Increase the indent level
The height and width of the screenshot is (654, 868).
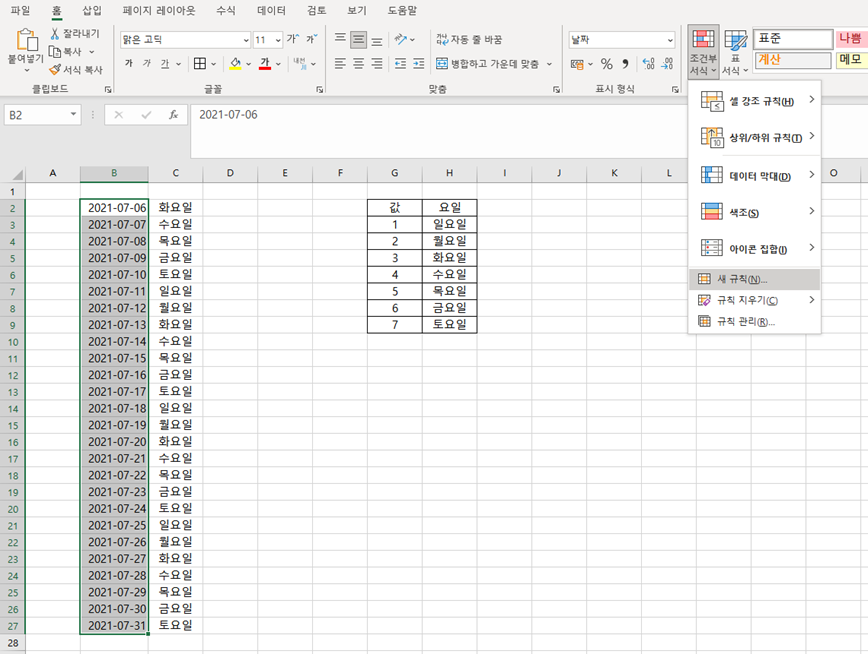click(418, 64)
